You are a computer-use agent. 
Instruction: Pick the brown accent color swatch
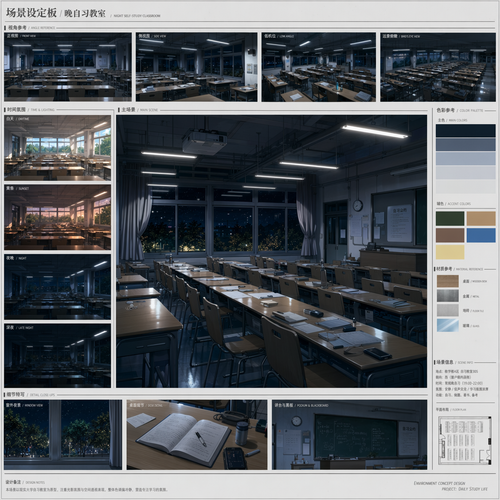click(x=450, y=235)
